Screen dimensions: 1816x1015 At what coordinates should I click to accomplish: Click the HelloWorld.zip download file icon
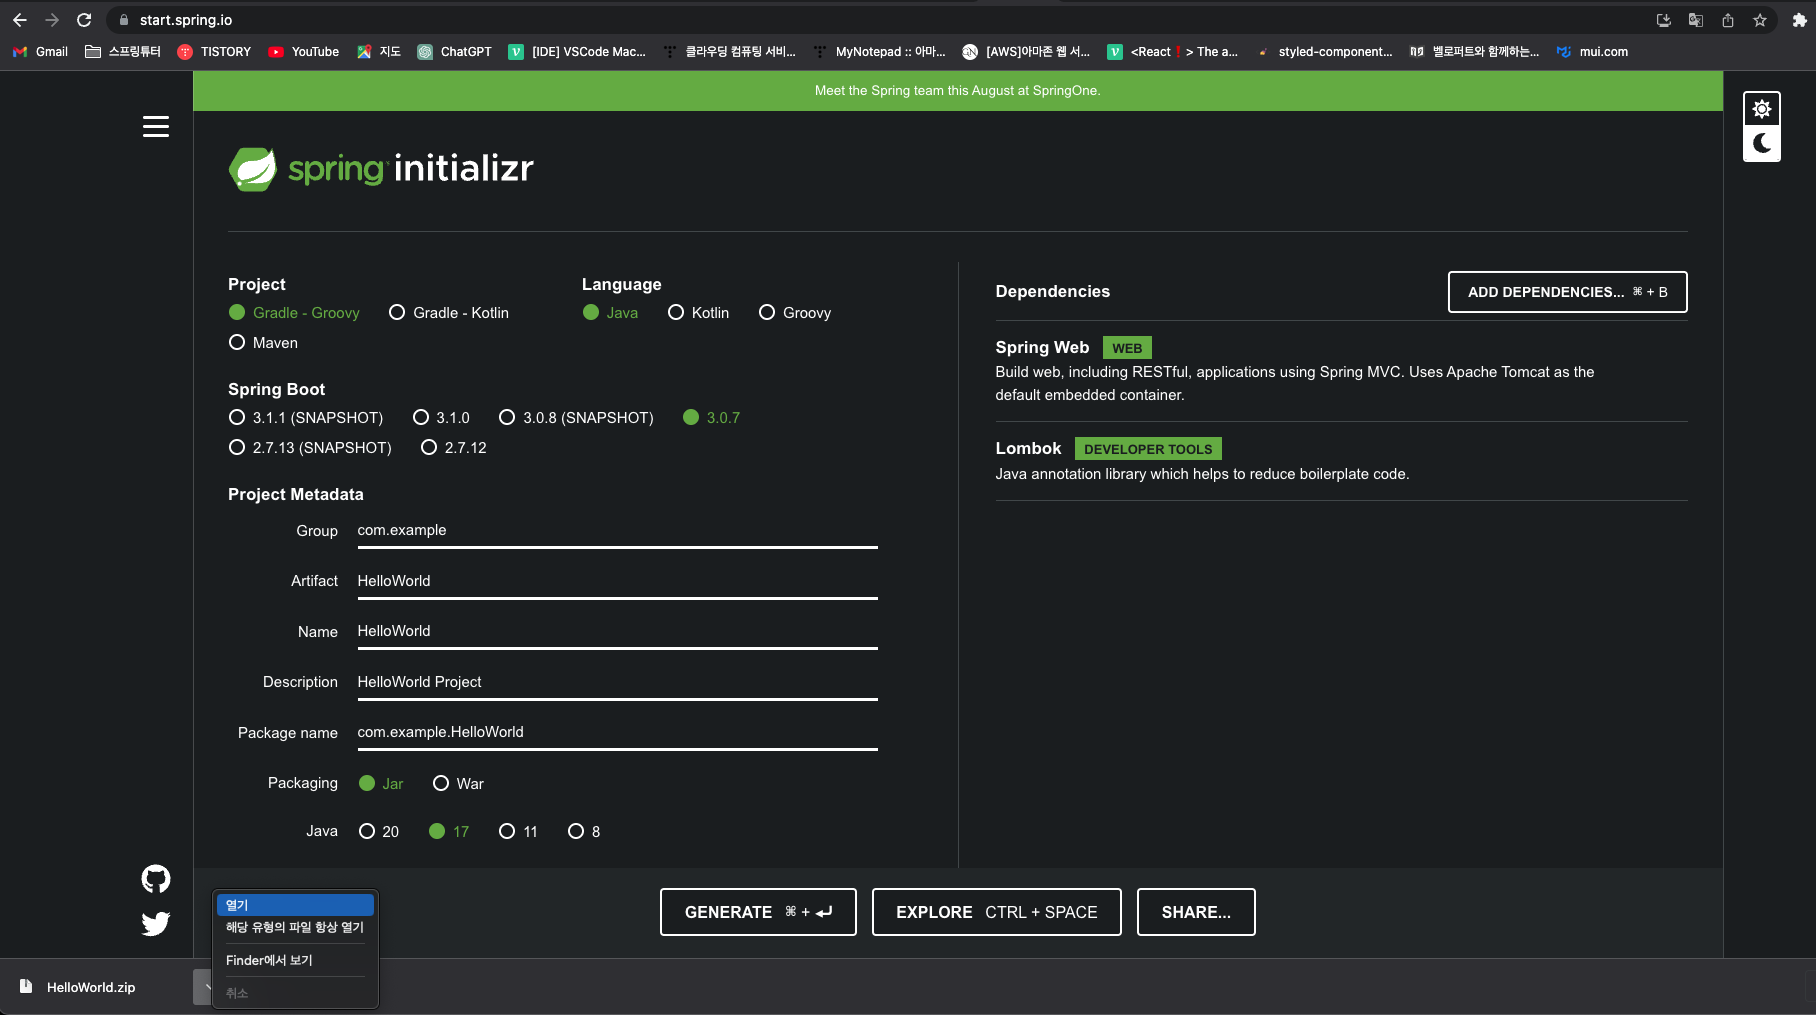pyautogui.click(x=26, y=987)
